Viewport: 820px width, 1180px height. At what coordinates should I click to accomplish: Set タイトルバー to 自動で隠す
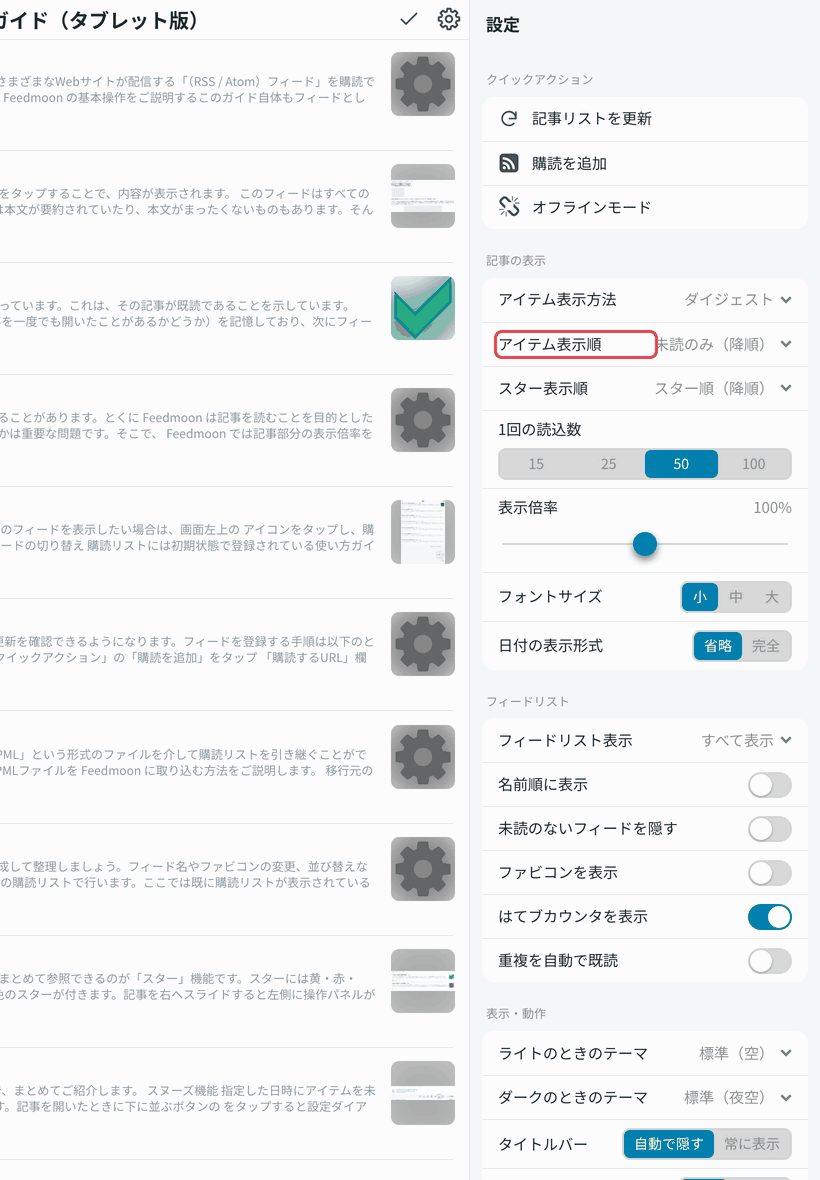tap(669, 1144)
